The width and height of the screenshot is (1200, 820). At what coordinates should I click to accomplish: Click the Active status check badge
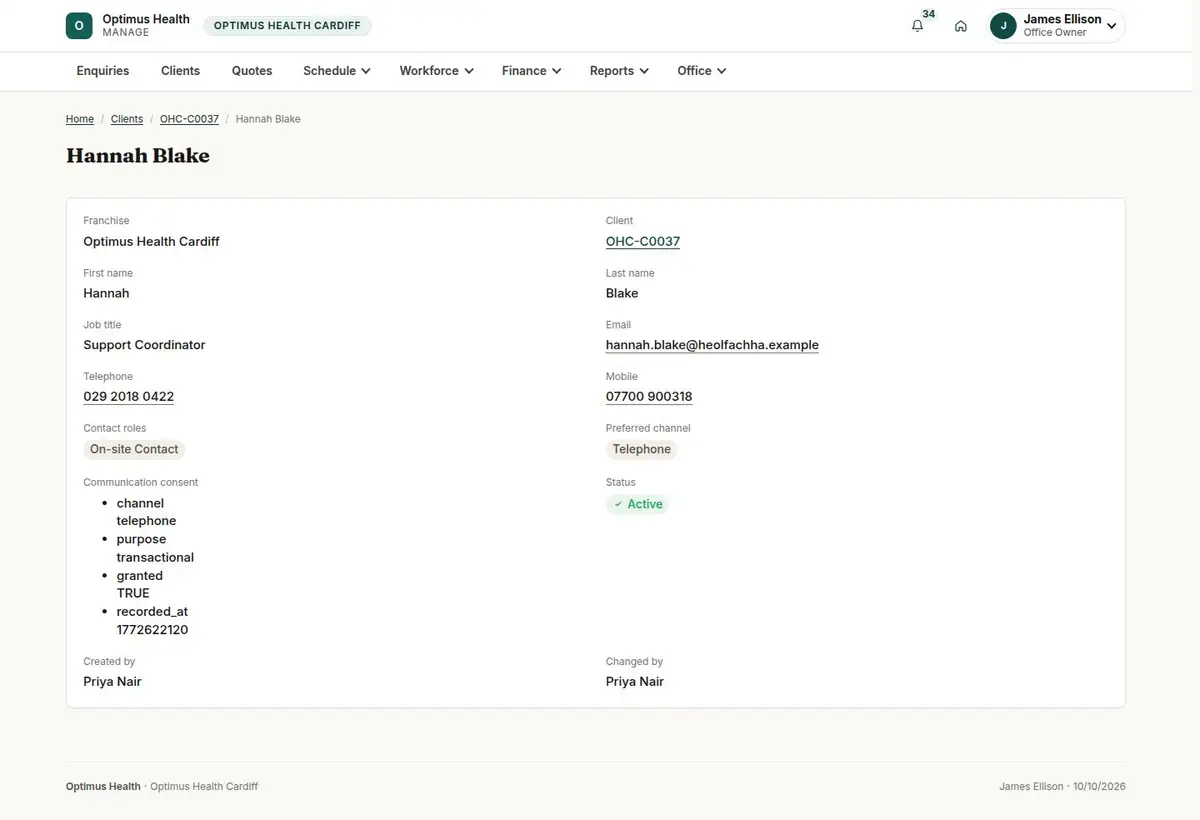click(x=638, y=504)
